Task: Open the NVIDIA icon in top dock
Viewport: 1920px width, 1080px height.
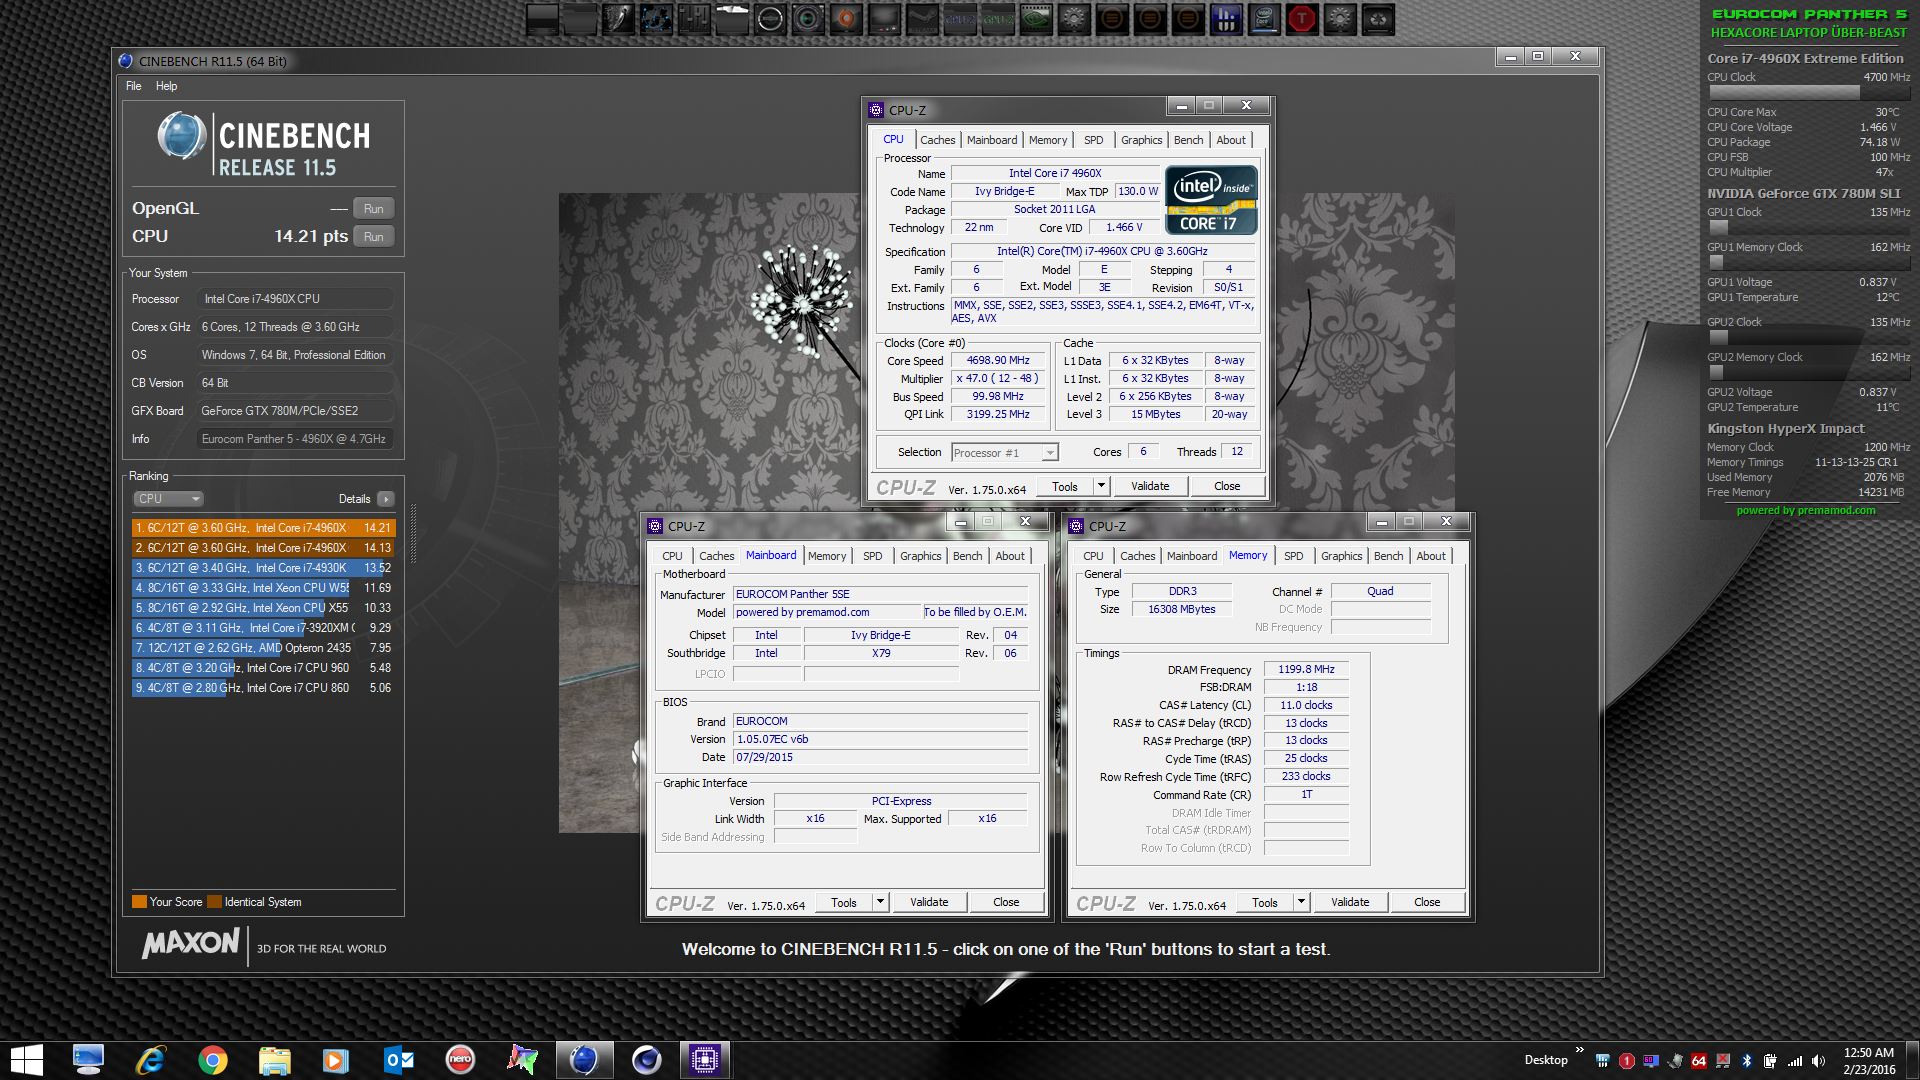Action: [x=1036, y=19]
